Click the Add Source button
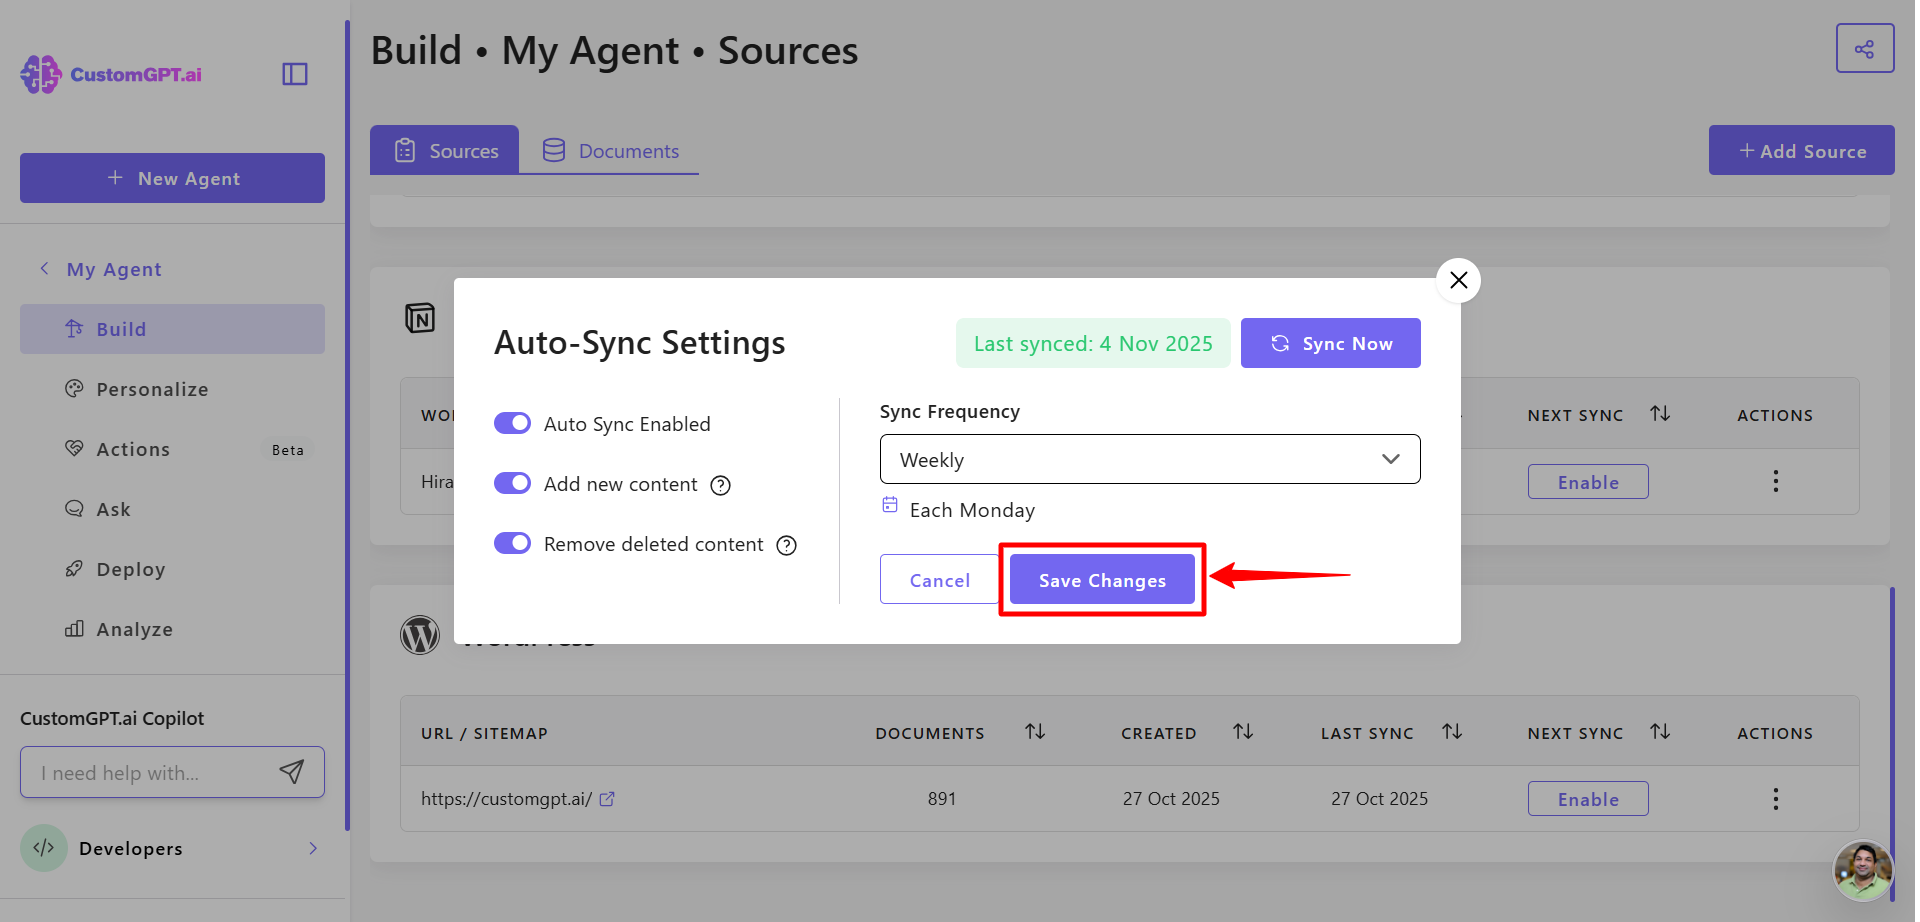Viewport: 1920px width, 922px height. pyautogui.click(x=1802, y=150)
